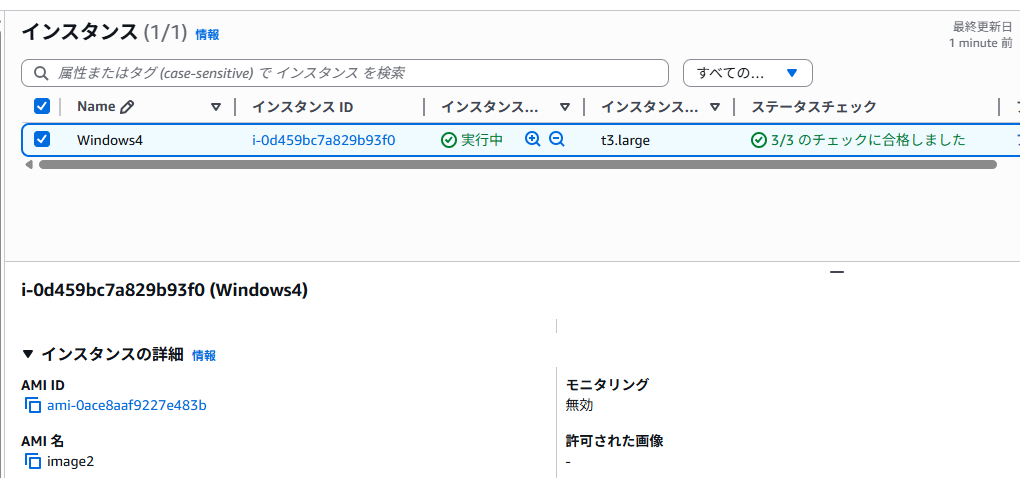The width and height of the screenshot is (1020, 478).
Task: Click the search magnifier icon in instance search
Action: pyautogui.click(x=41, y=73)
